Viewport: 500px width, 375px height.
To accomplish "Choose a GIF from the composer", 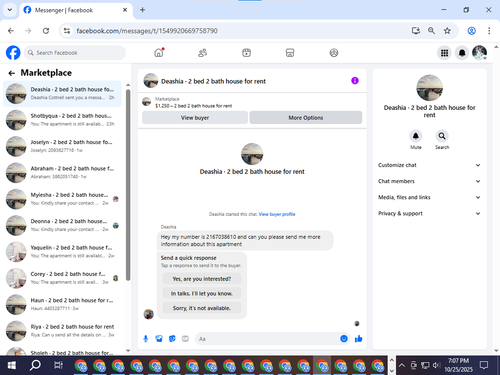I will coord(185,339).
